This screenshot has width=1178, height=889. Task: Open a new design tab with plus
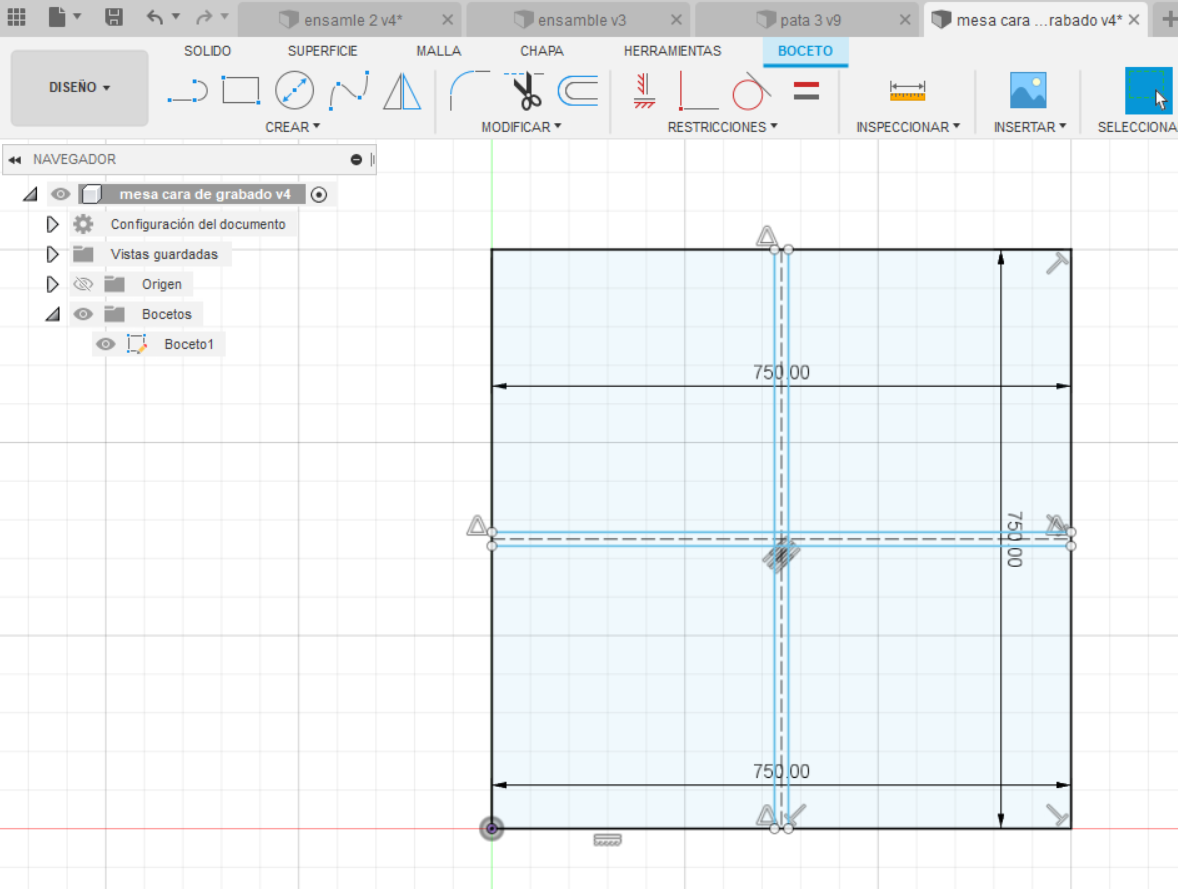[x=1169, y=20]
